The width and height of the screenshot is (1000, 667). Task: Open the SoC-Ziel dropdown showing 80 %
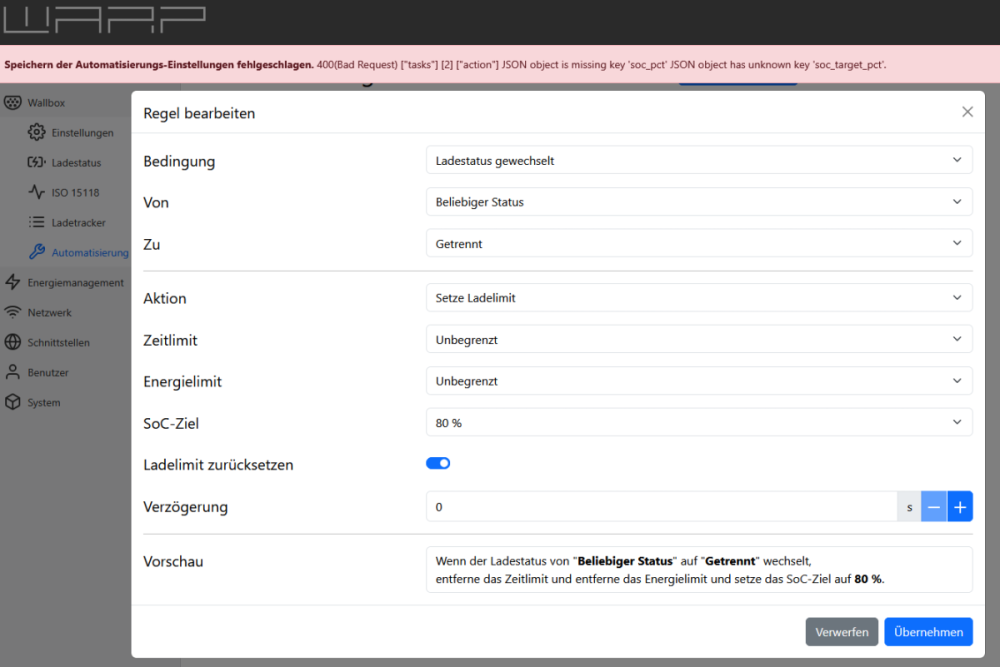[x=699, y=422]
